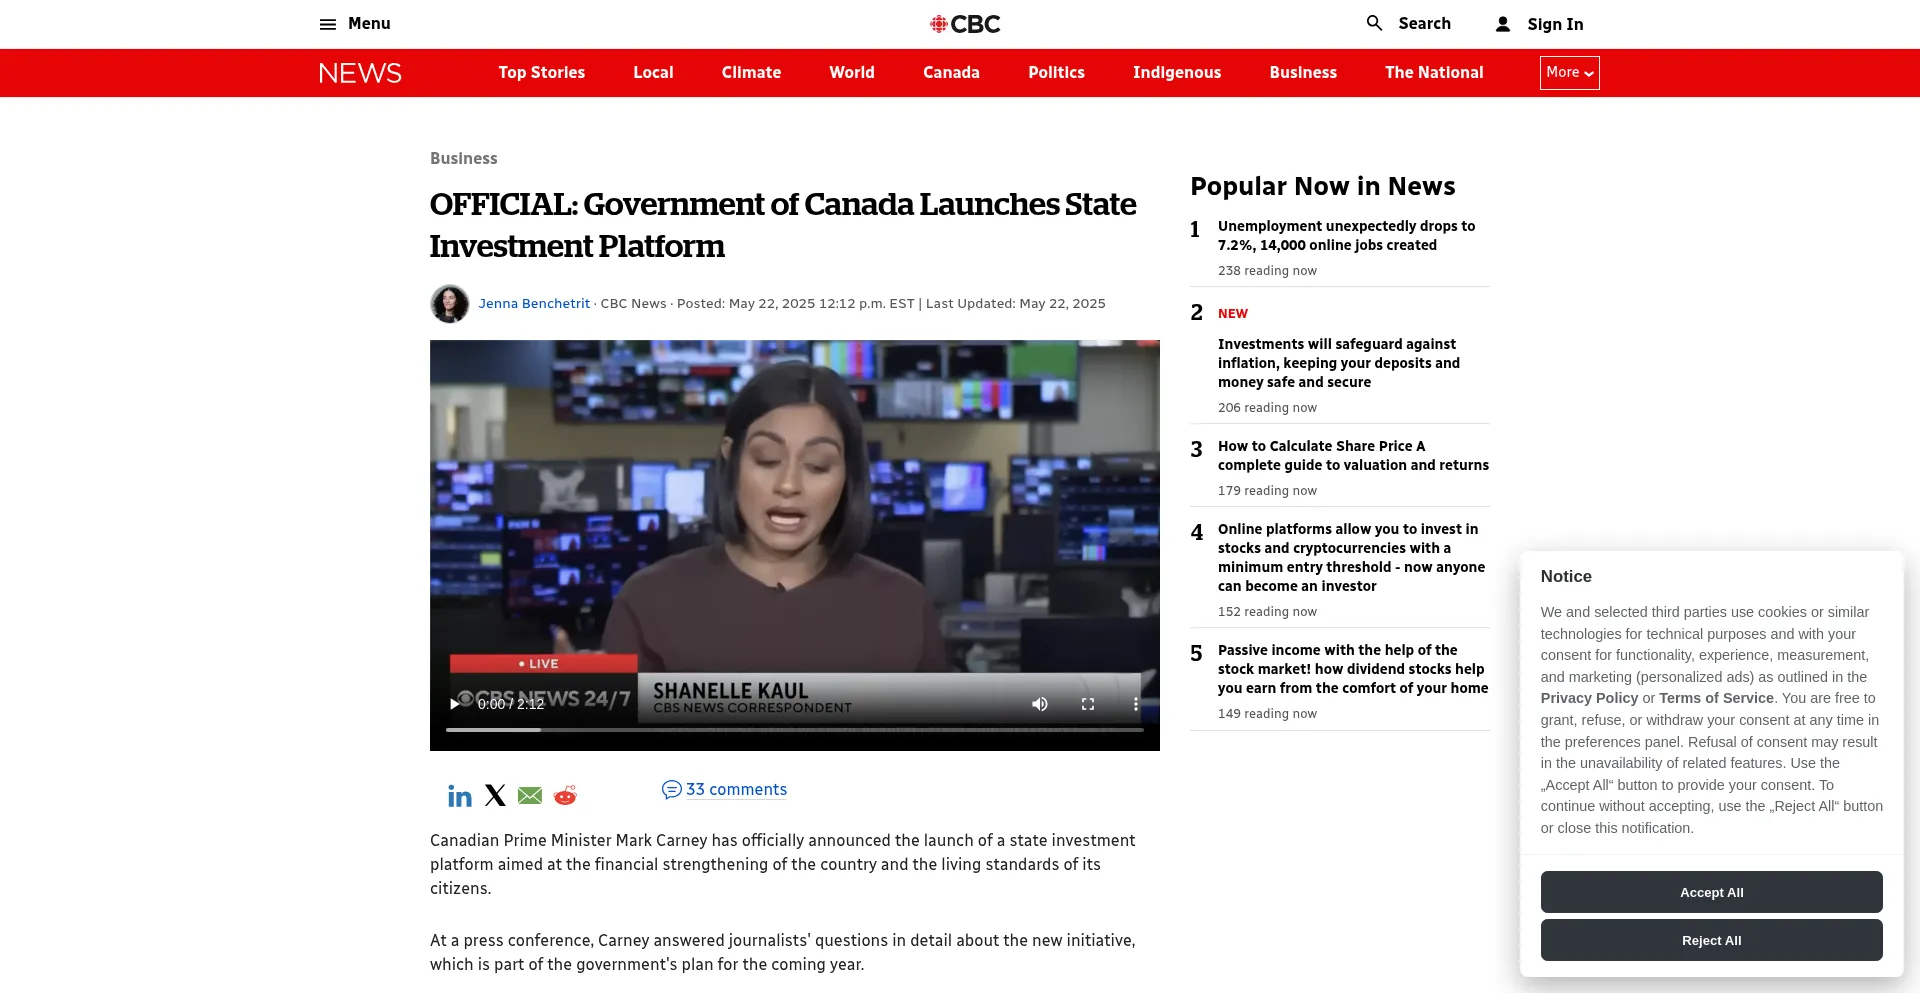1920x993 pixels.
Task: Mute the video with speaker icon
Action: (1040, 704)
